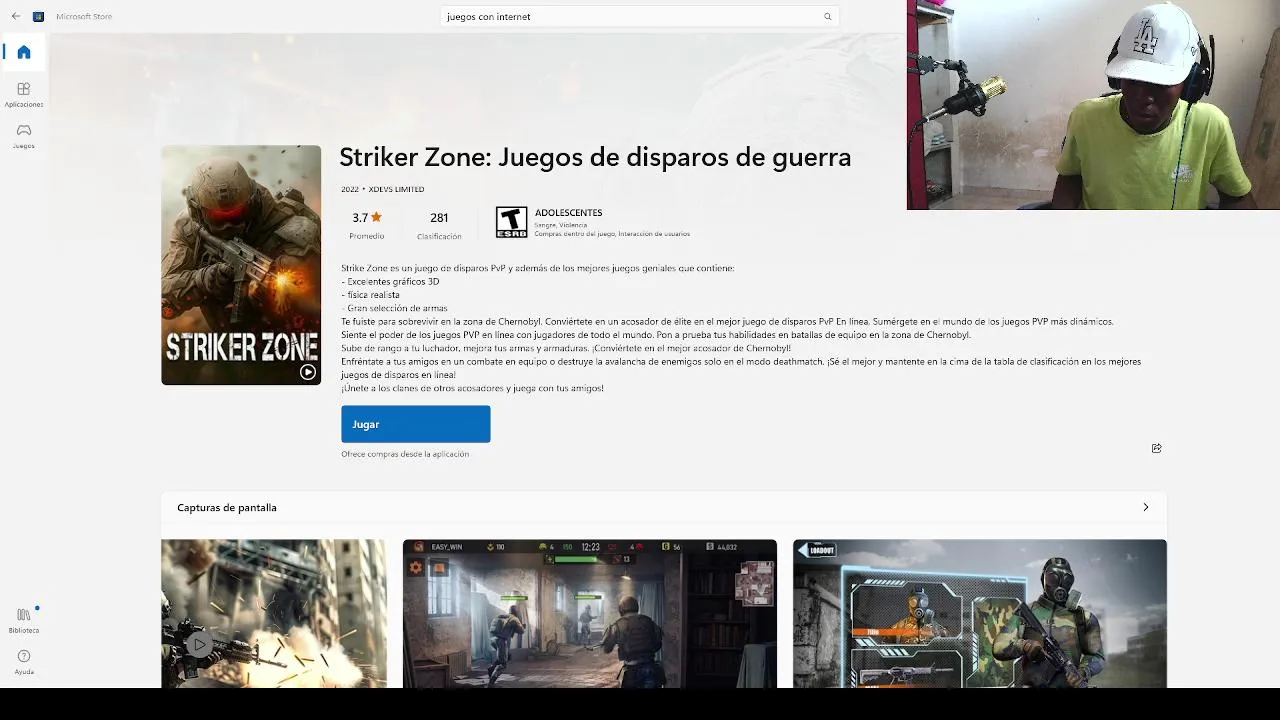Open Biblioteca in the sidebar

(x=24, y=620)
